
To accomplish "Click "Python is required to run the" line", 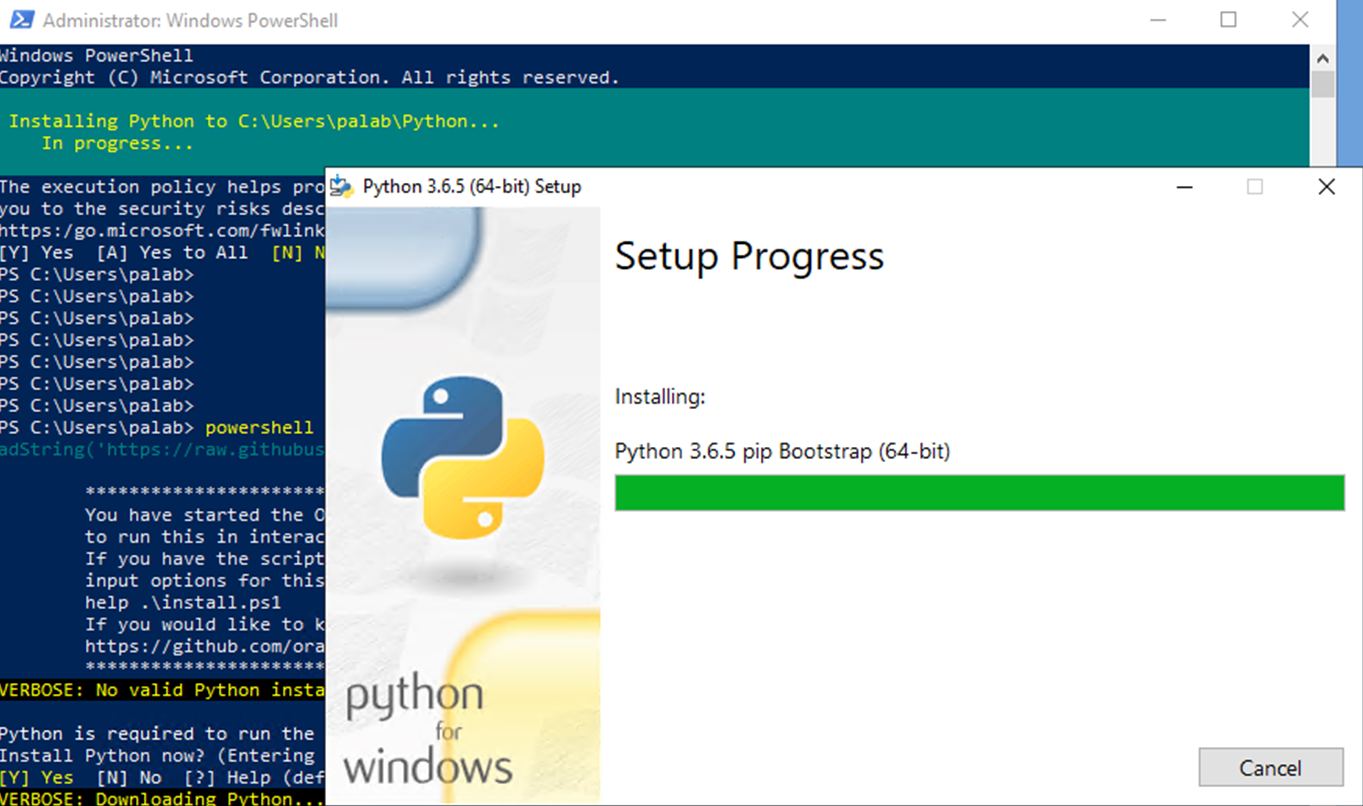I will pyautogui.click(x=157, y=733).
